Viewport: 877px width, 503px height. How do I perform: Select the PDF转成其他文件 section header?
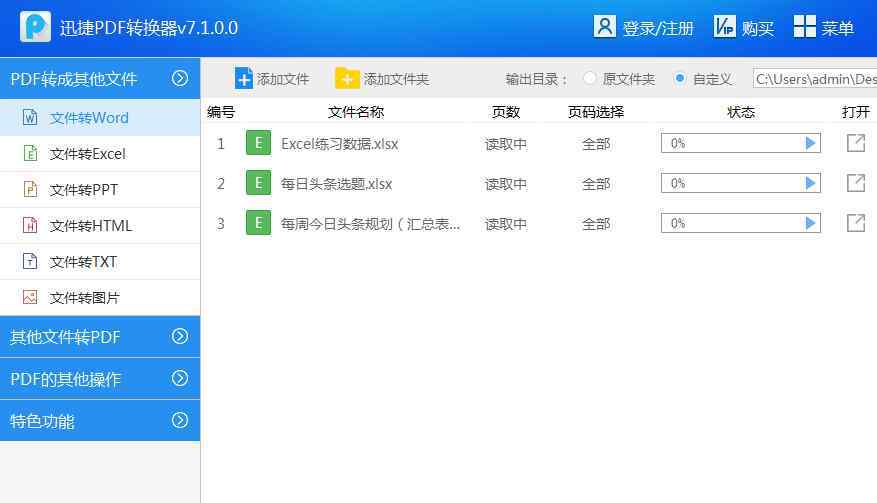(x=100, y=78)
